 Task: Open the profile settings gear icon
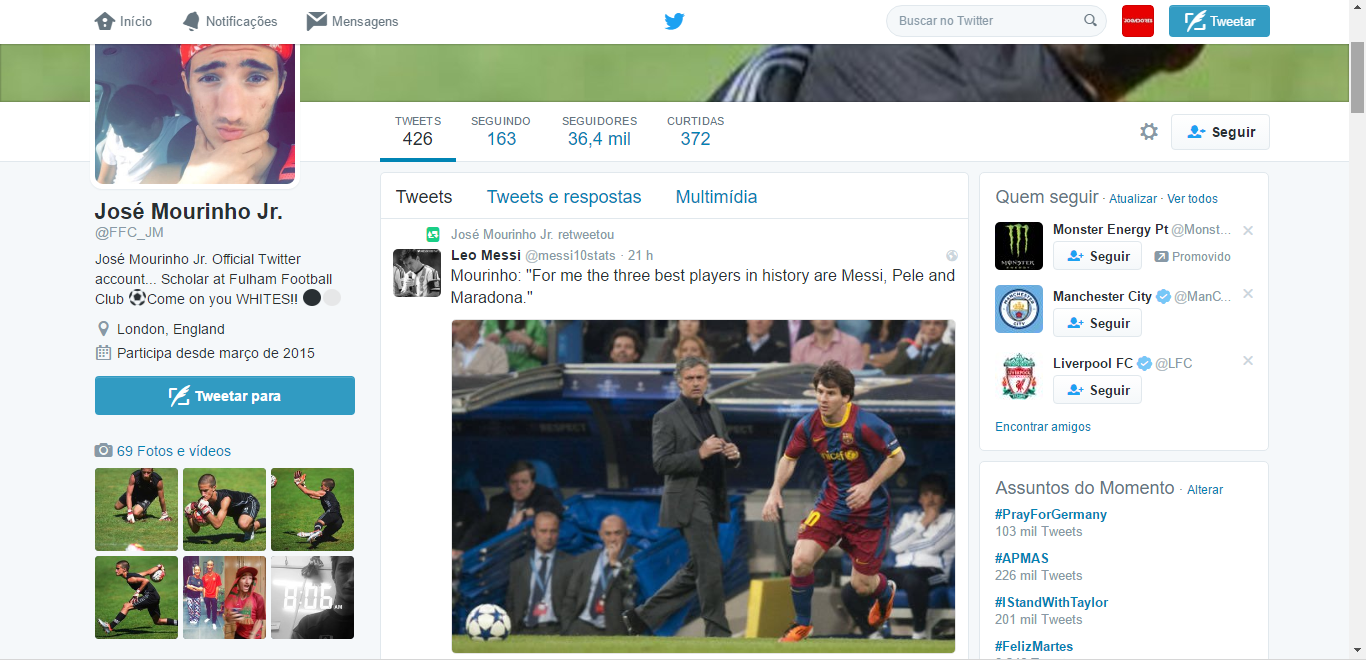[1148, 131]
